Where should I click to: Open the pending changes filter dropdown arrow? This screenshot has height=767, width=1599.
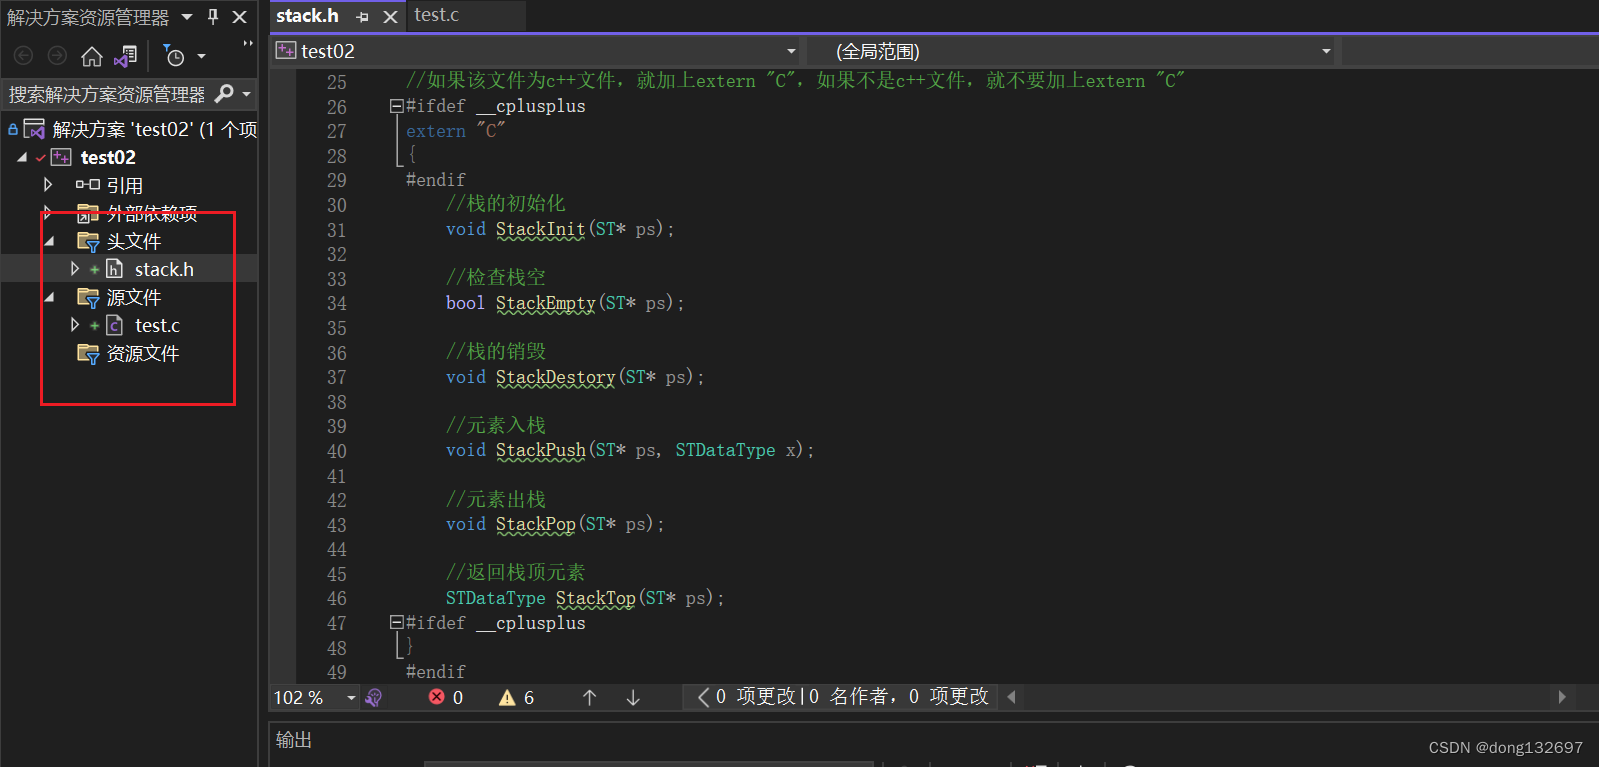(x=201, y=57)
